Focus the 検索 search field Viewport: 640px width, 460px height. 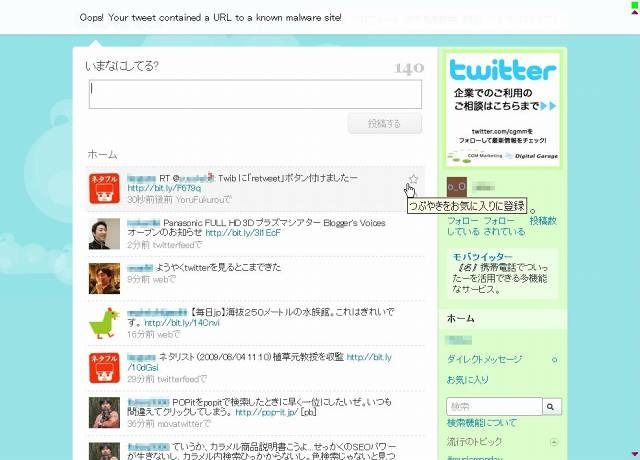pos(494,407)
